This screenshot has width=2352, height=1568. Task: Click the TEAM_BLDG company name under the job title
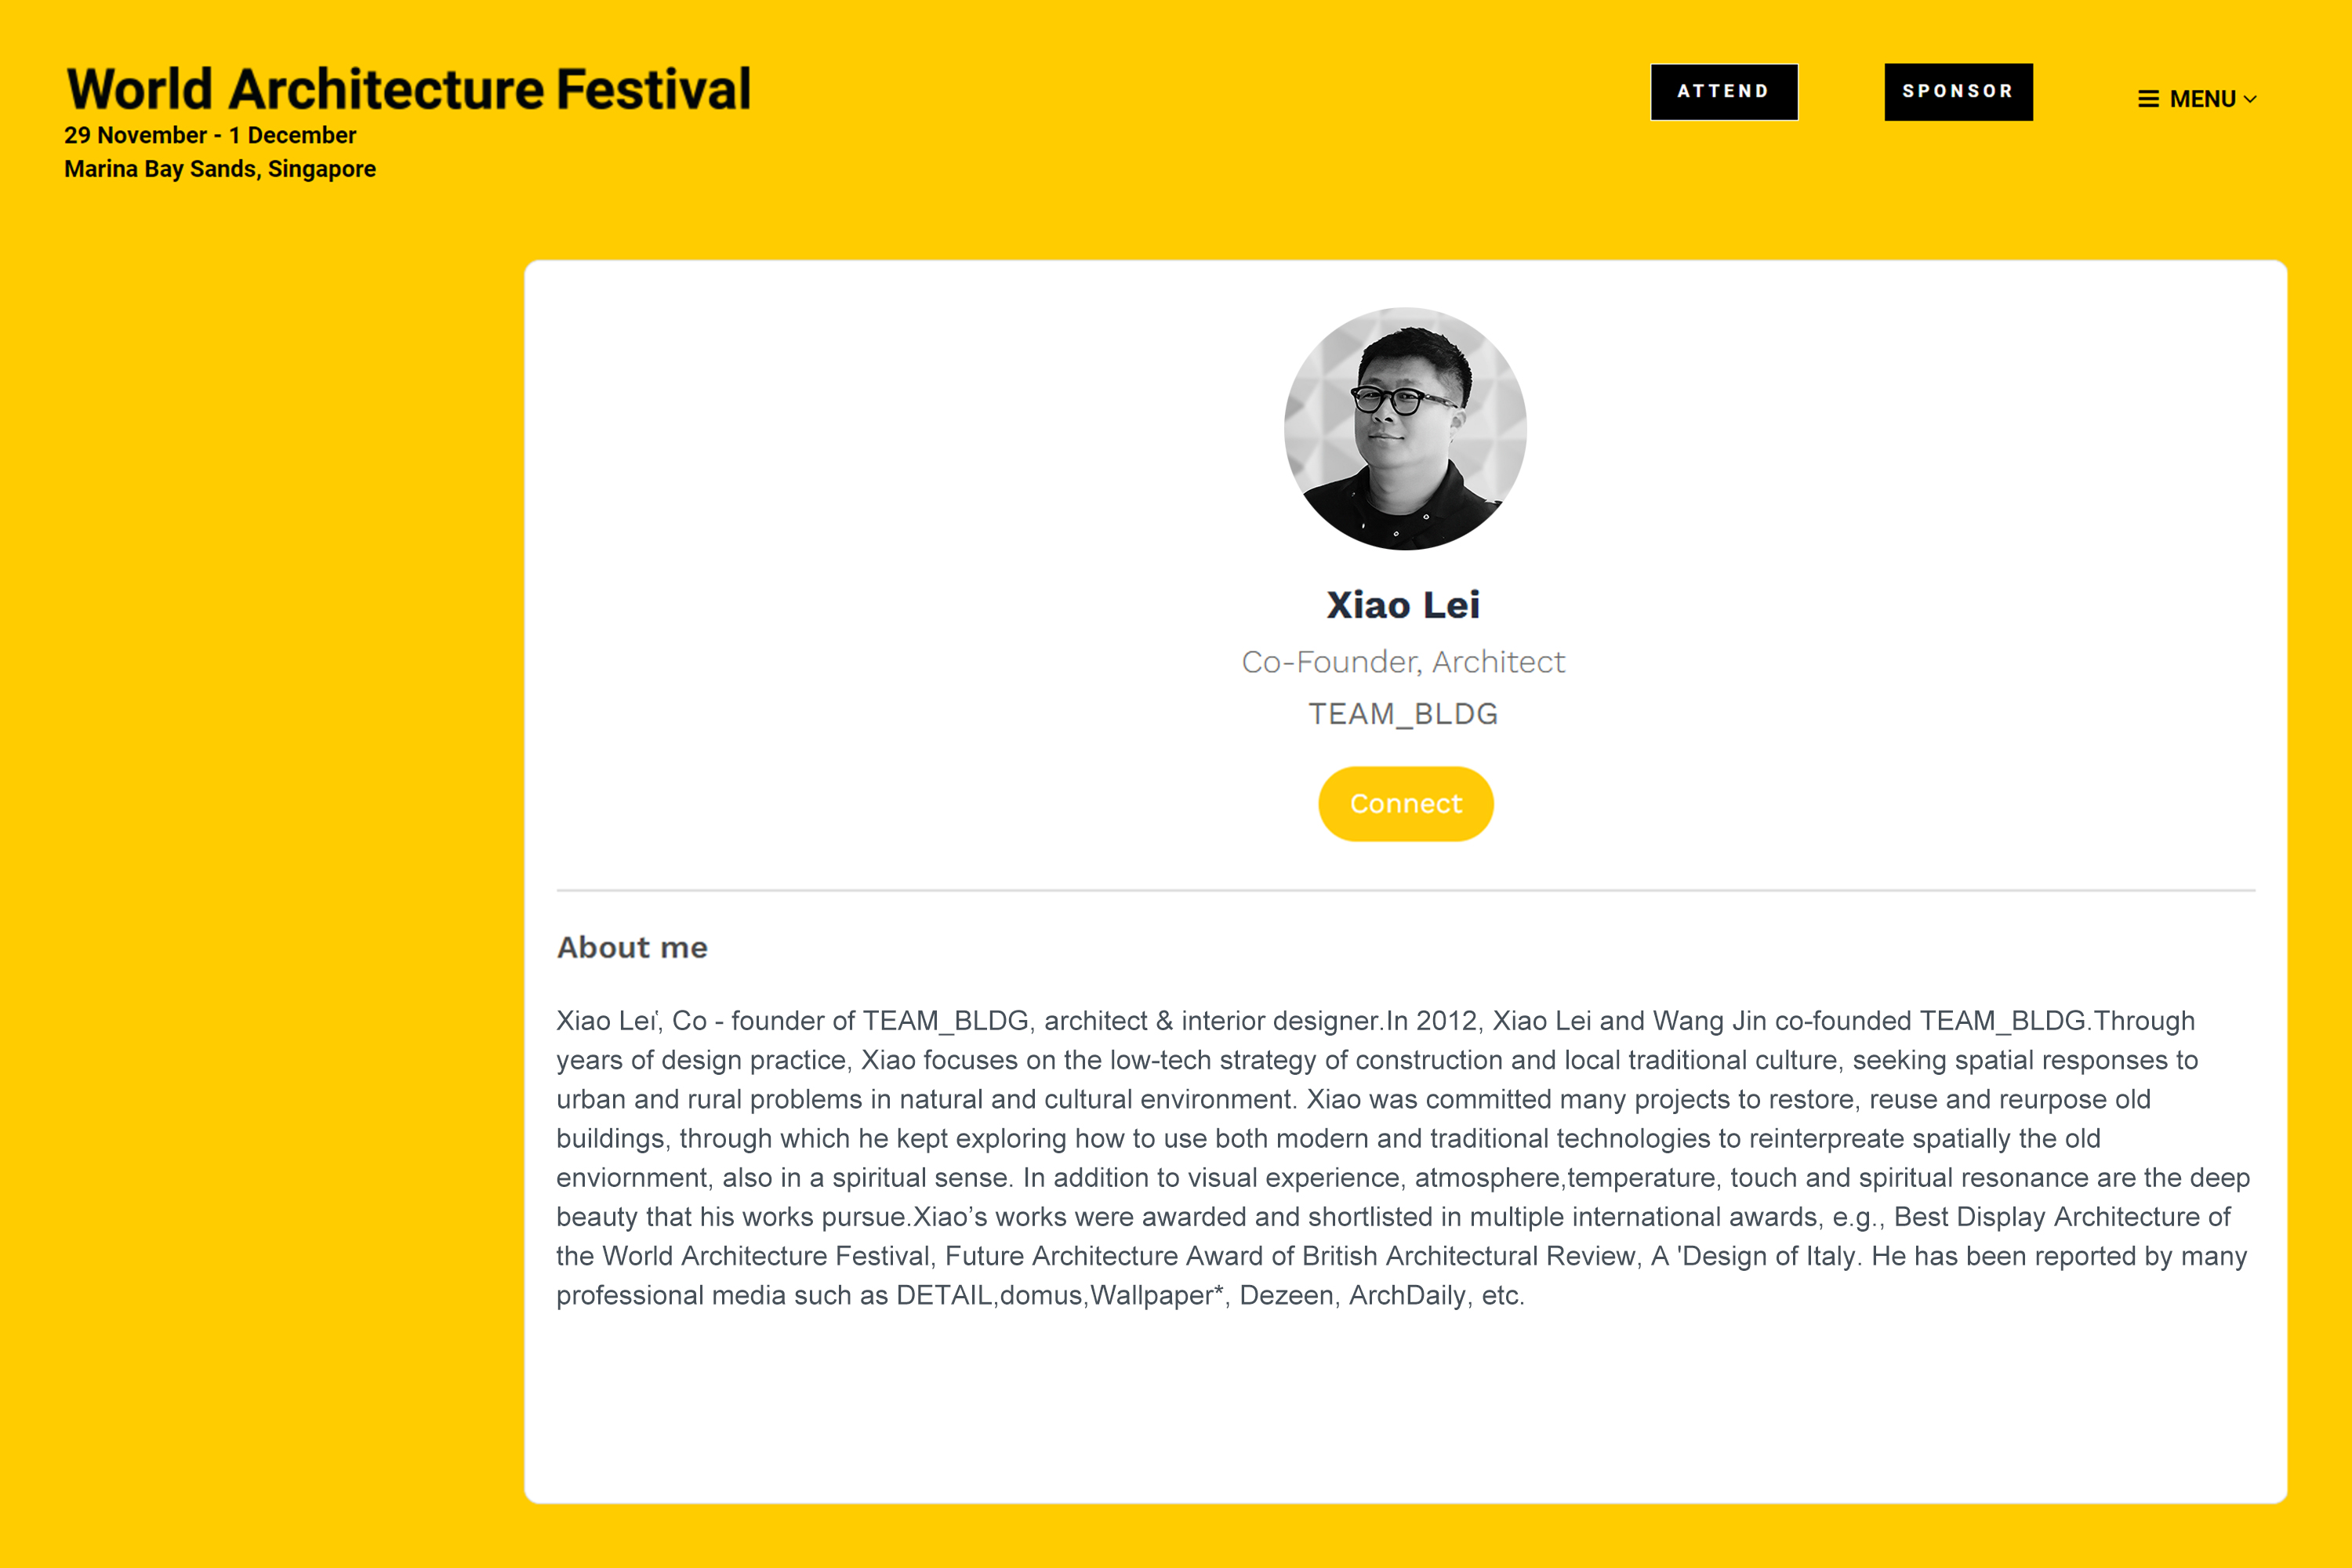1403,714
